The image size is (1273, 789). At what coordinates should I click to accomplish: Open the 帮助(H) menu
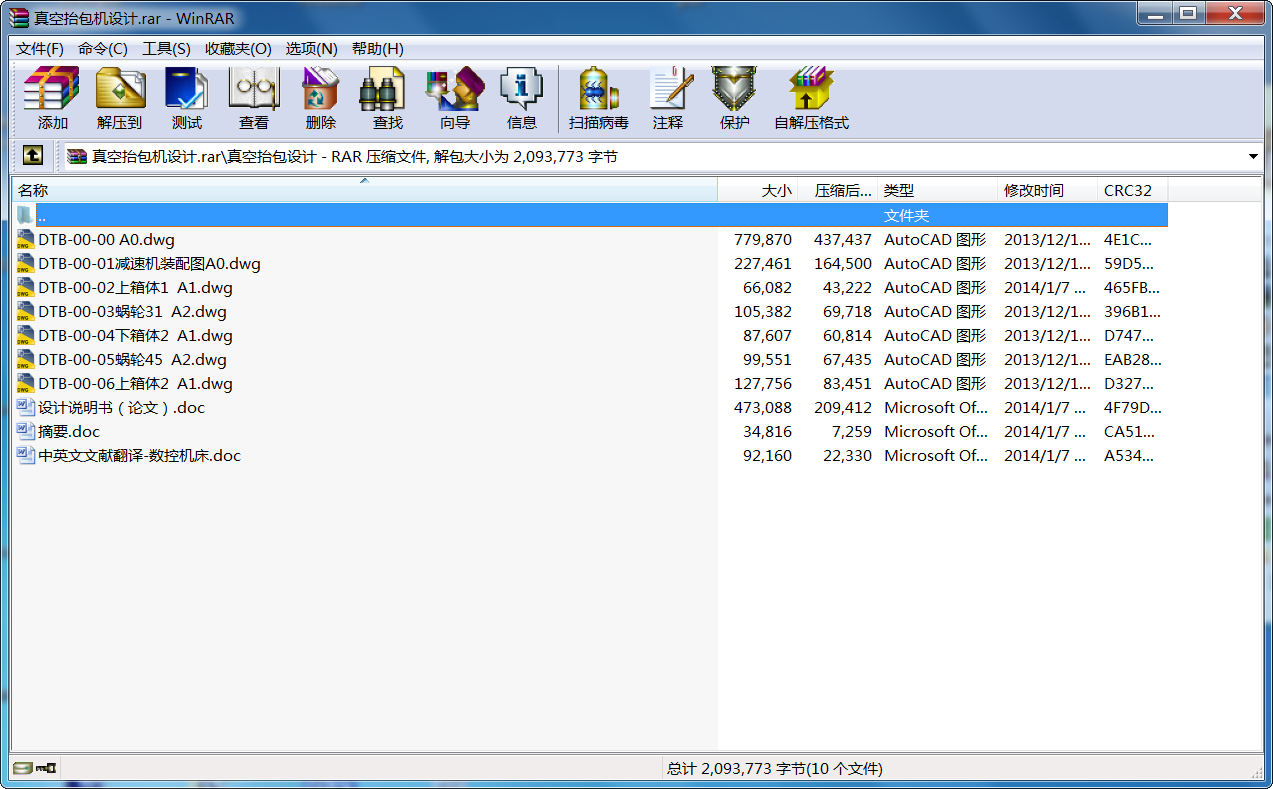pos(378,48)
